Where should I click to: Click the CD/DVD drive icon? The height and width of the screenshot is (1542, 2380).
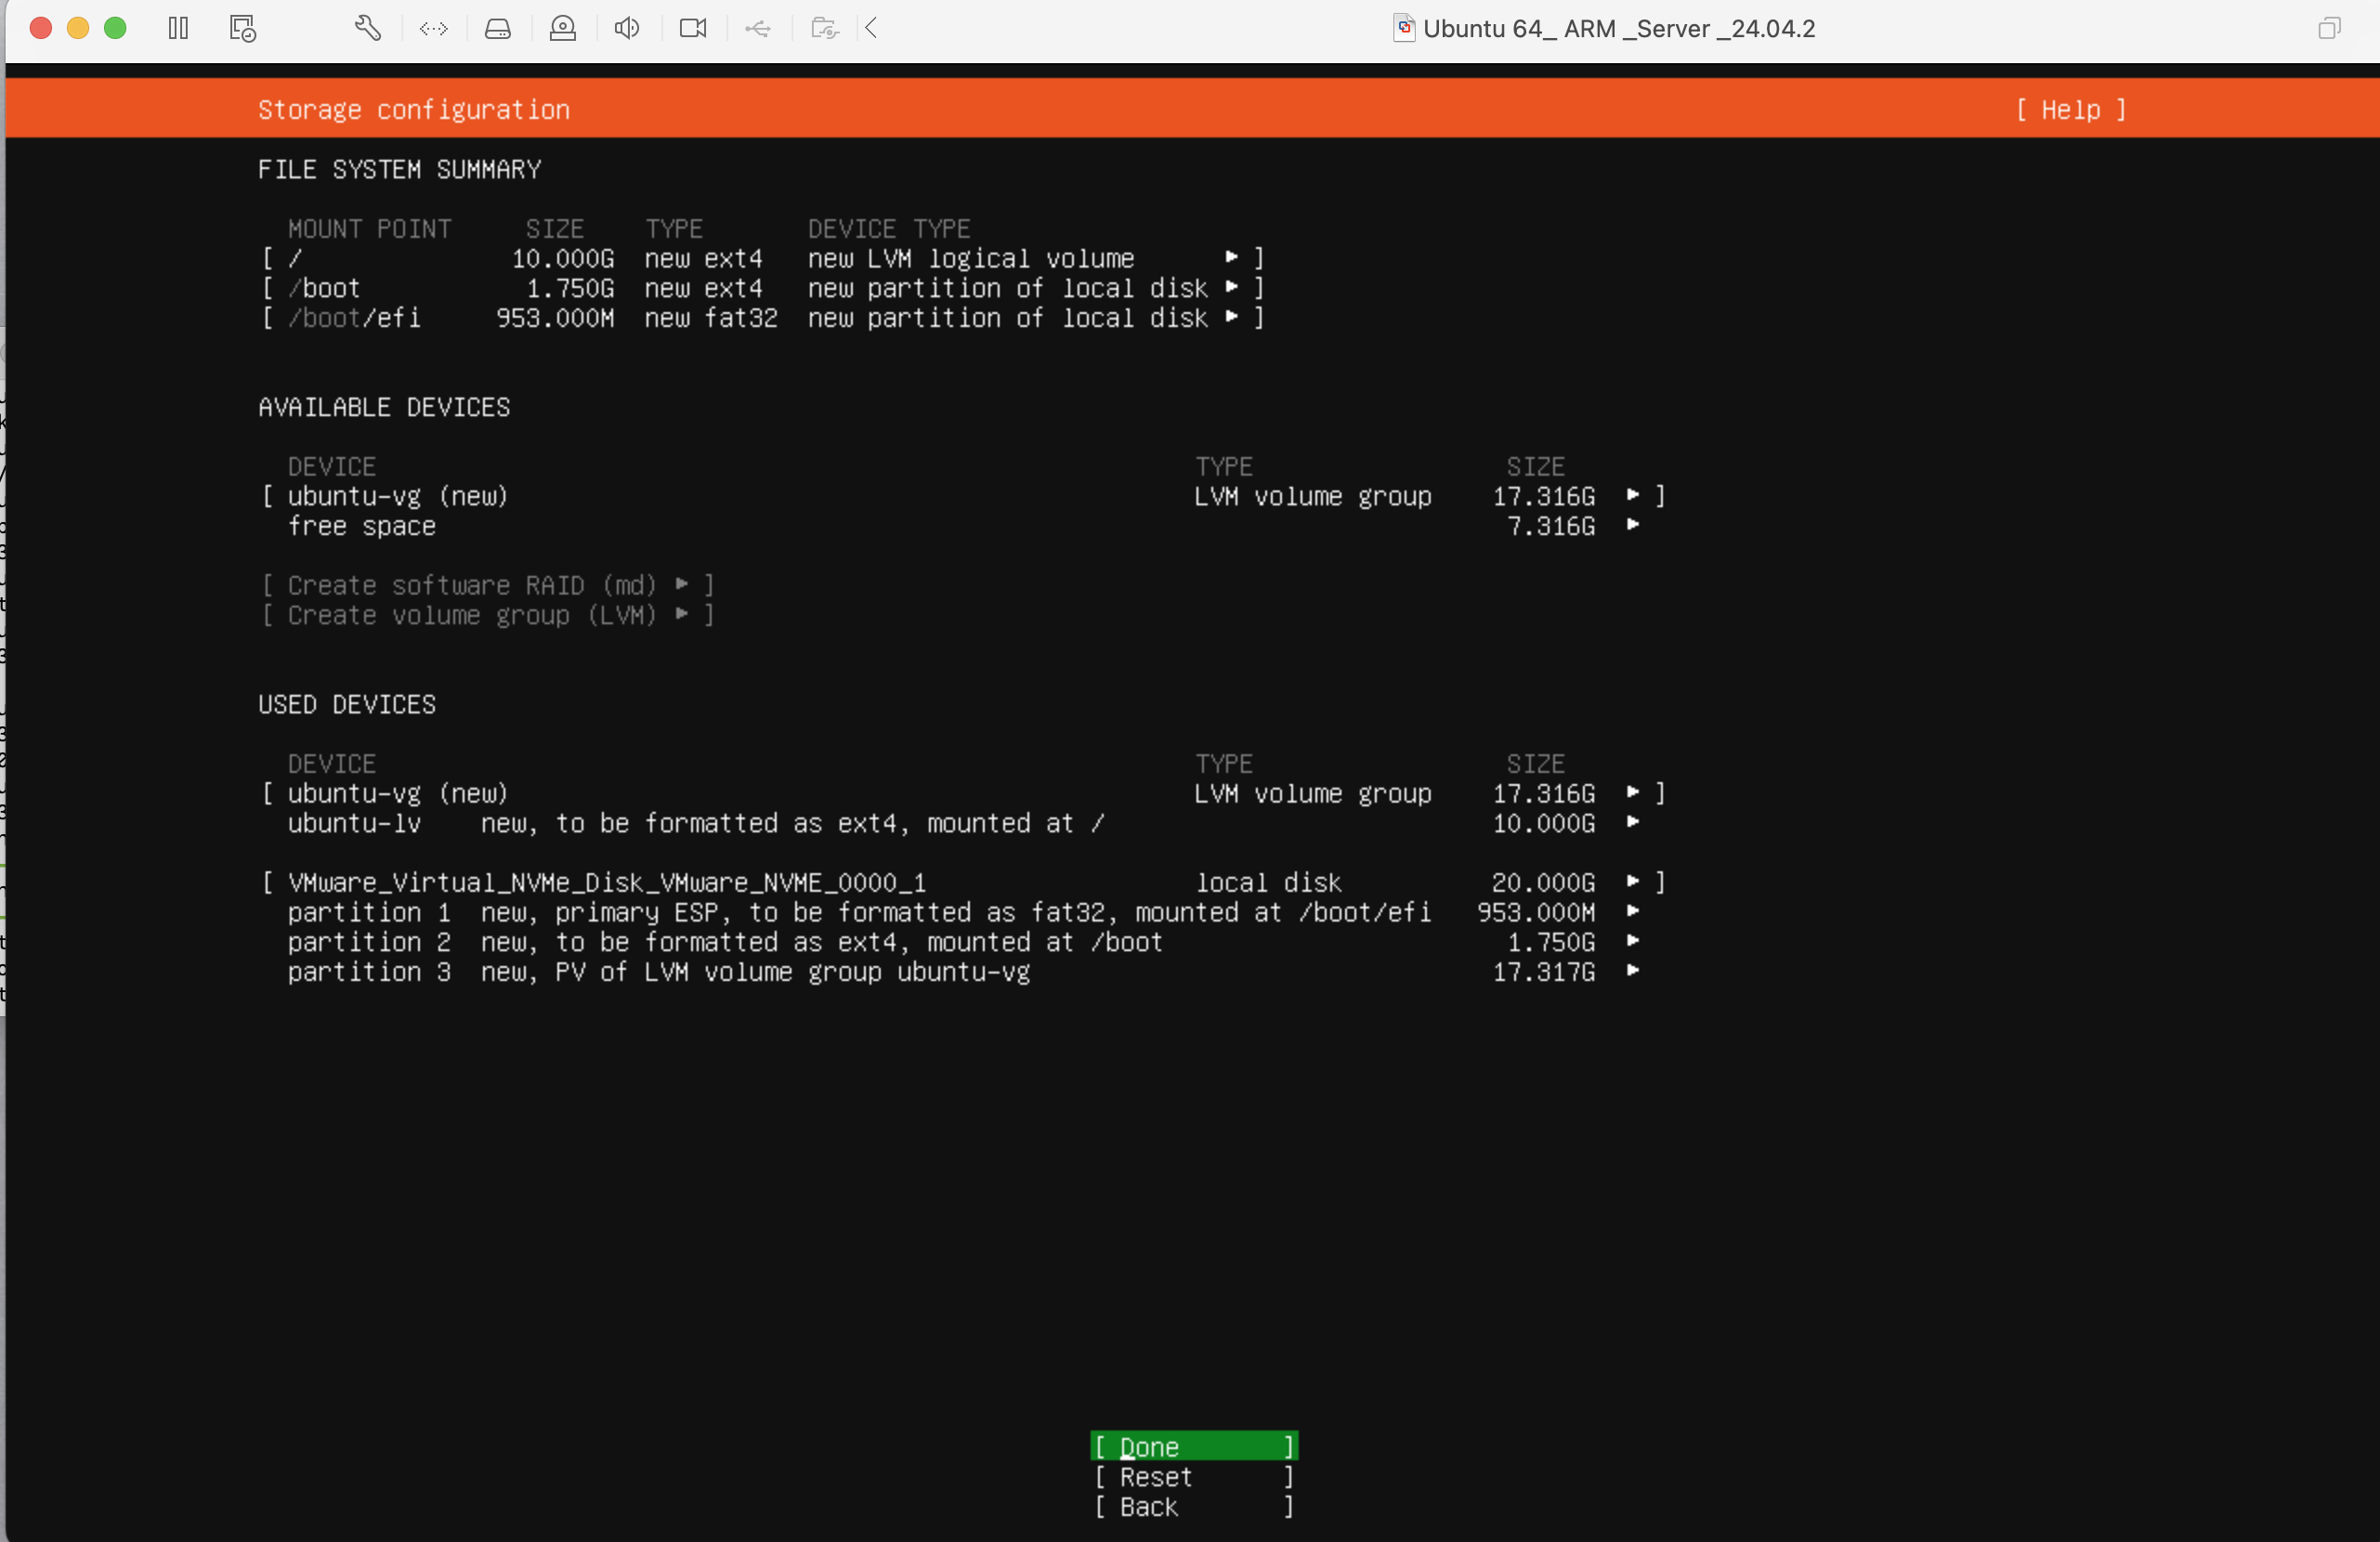pyautogui.click(x=563, y=28)
